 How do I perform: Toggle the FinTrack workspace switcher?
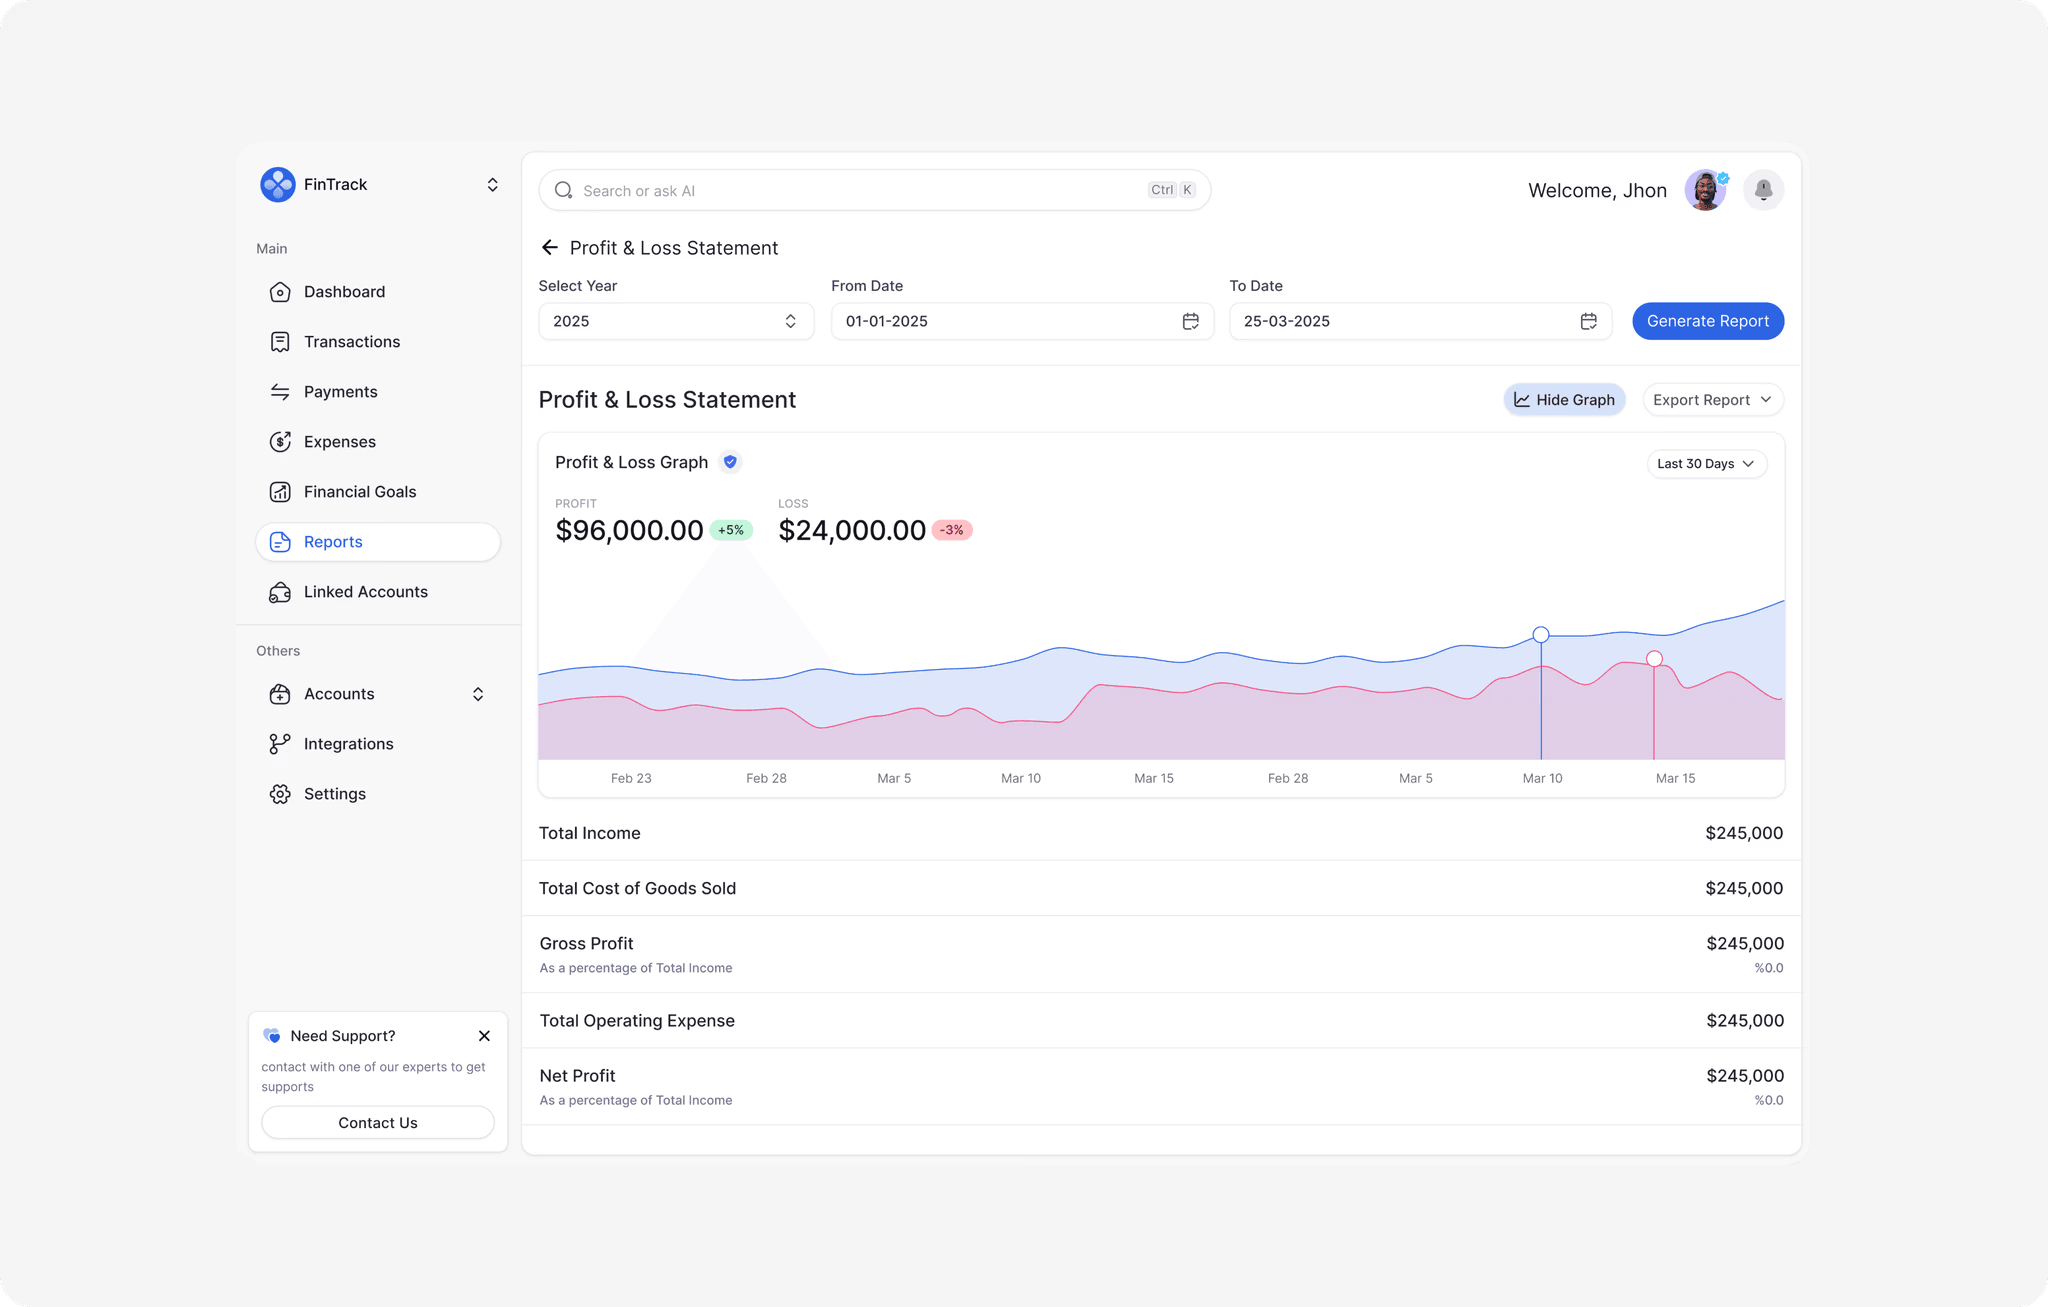tap(492, 184)
